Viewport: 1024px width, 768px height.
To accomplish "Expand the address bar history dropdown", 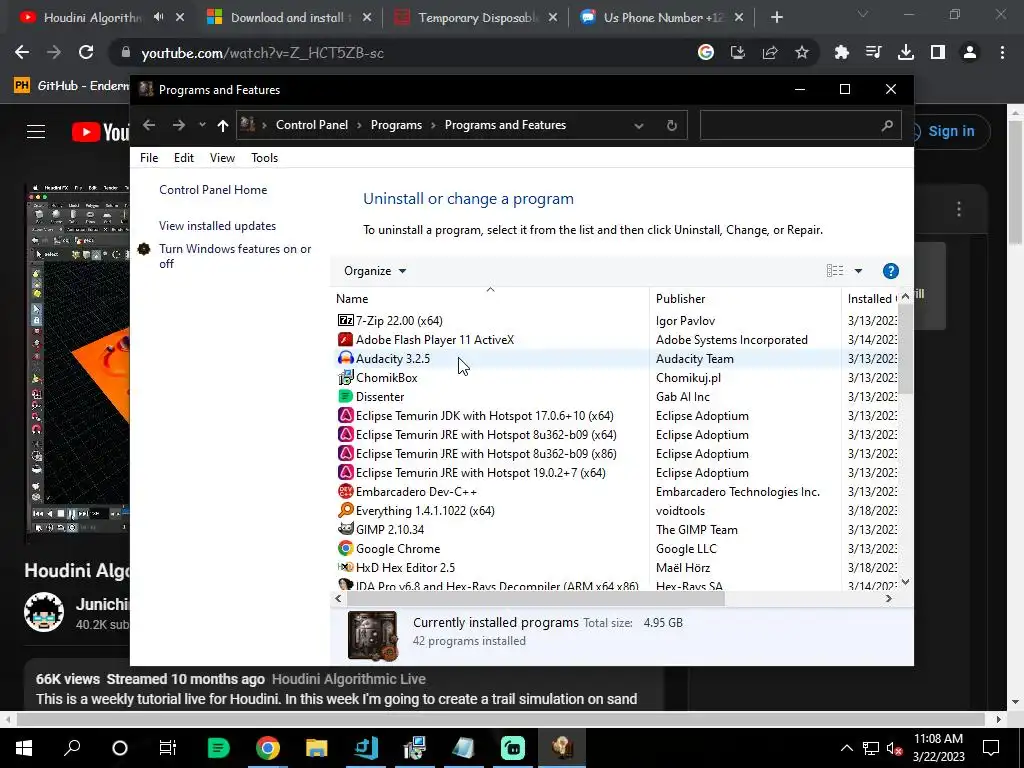I will pyautogui.click(x=639, y=125).
